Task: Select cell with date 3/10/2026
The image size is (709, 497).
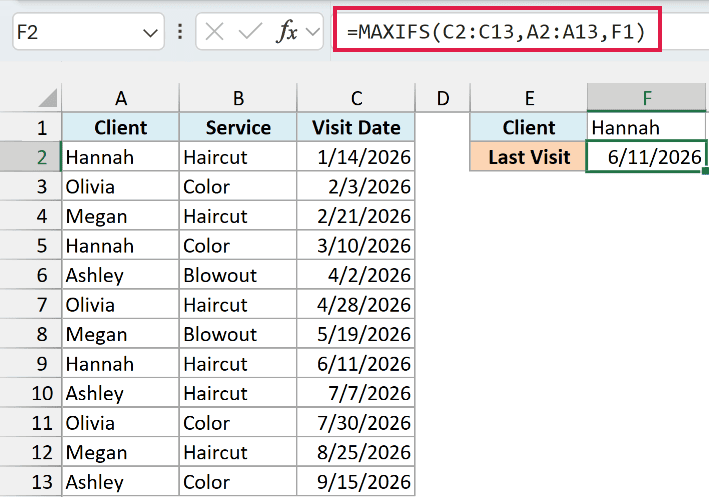Action: coord(356,246)
